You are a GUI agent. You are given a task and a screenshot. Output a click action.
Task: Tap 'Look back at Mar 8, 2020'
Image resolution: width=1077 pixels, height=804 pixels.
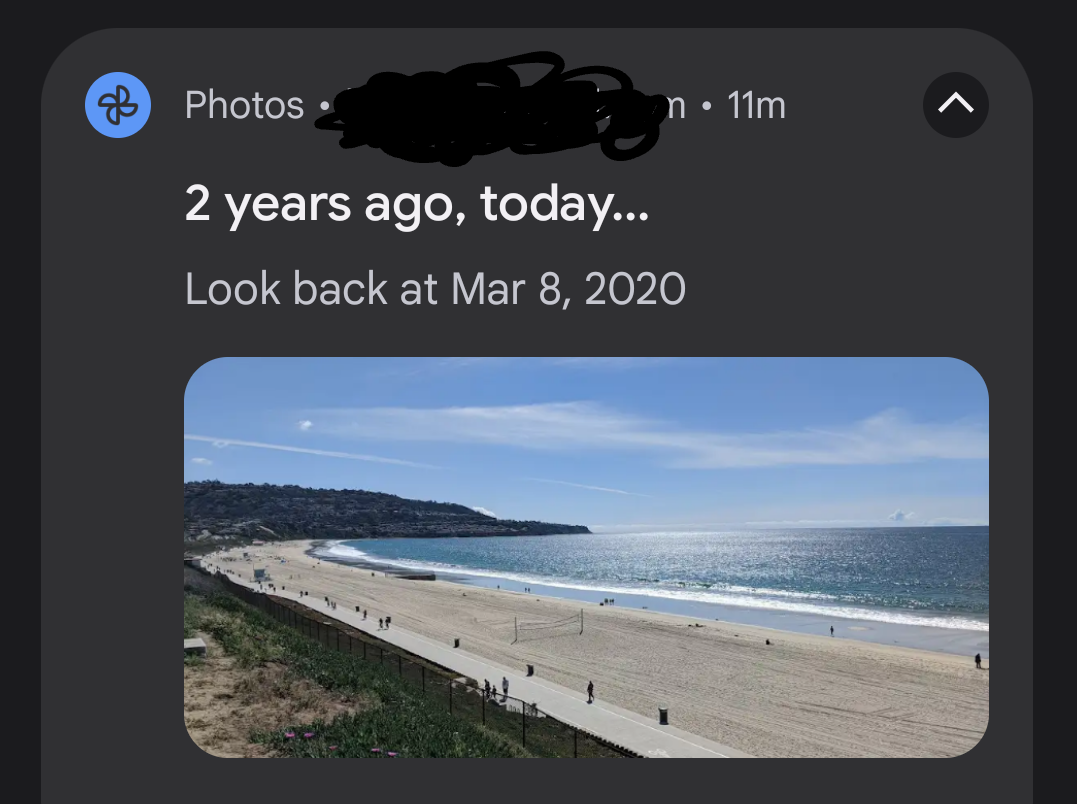click(433, 289)
